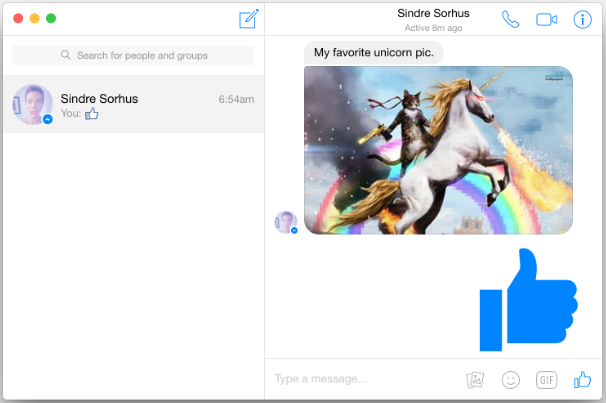The width and height of the screenshot is (606, 403).
Task: Open the emoji picker smiley
Action: pos(511,380)
